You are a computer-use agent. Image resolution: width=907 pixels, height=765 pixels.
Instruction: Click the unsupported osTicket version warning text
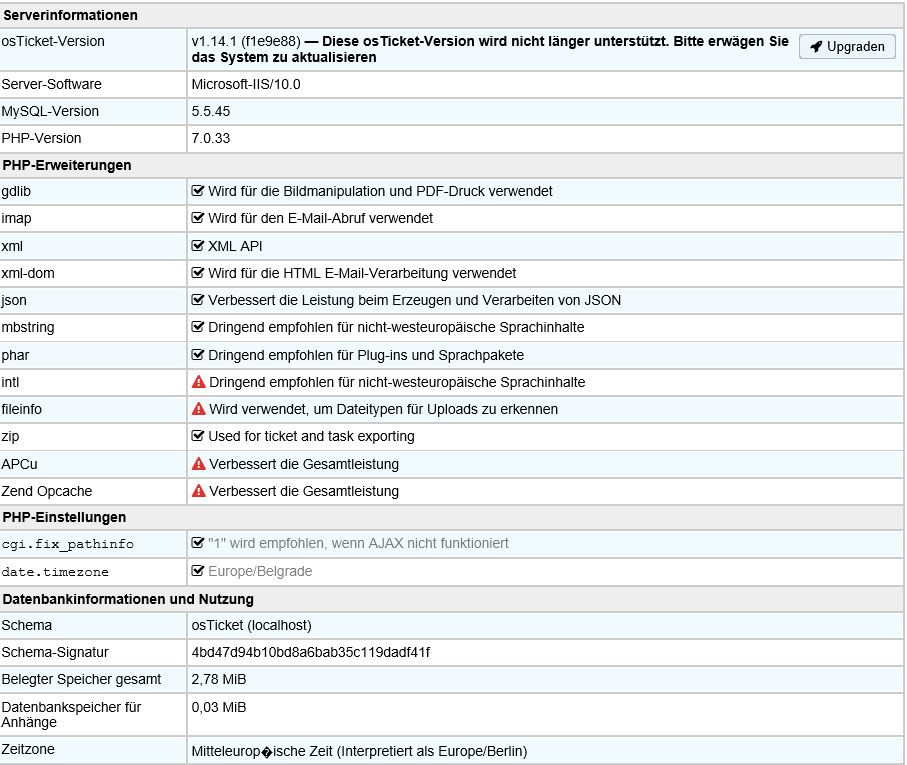(x=491, y=49)
